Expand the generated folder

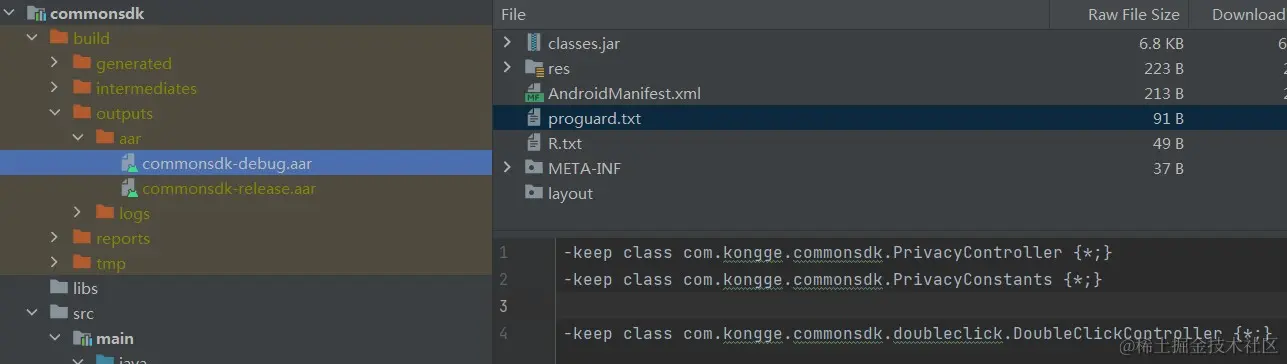pyautogui.click(x=56, y=64)
